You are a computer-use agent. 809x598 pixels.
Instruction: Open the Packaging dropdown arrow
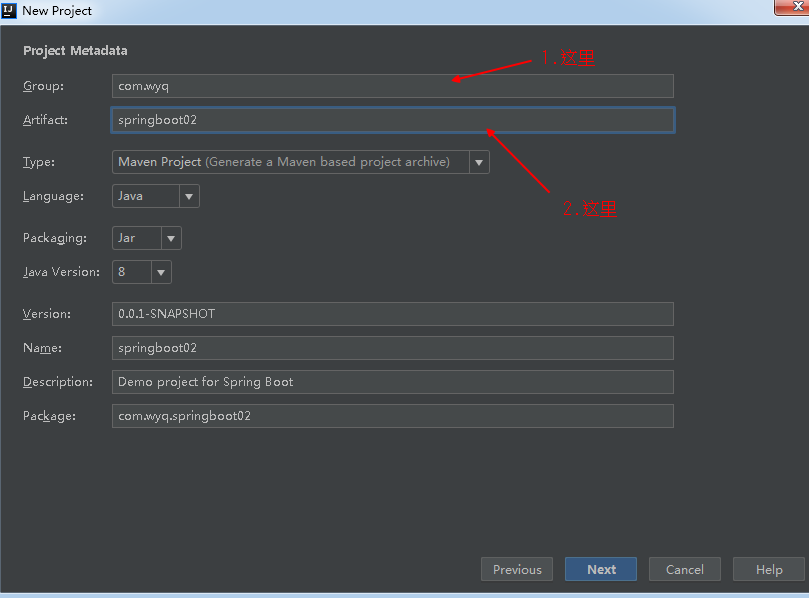coord(171,238)
